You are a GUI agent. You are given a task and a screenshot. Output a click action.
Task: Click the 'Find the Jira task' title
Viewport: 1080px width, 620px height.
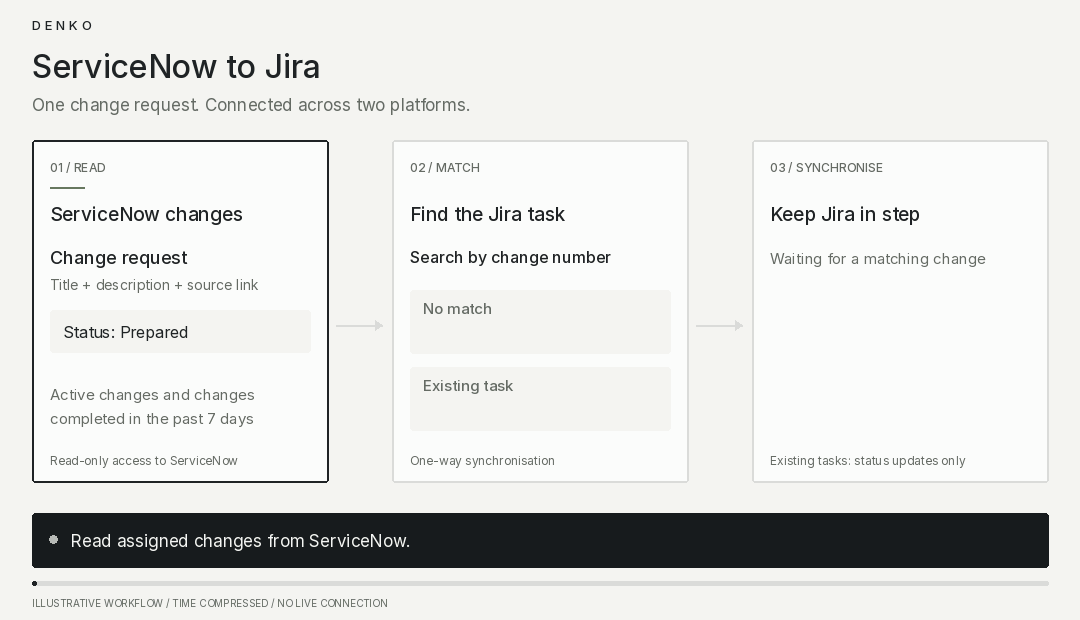(x=487, y=214)
